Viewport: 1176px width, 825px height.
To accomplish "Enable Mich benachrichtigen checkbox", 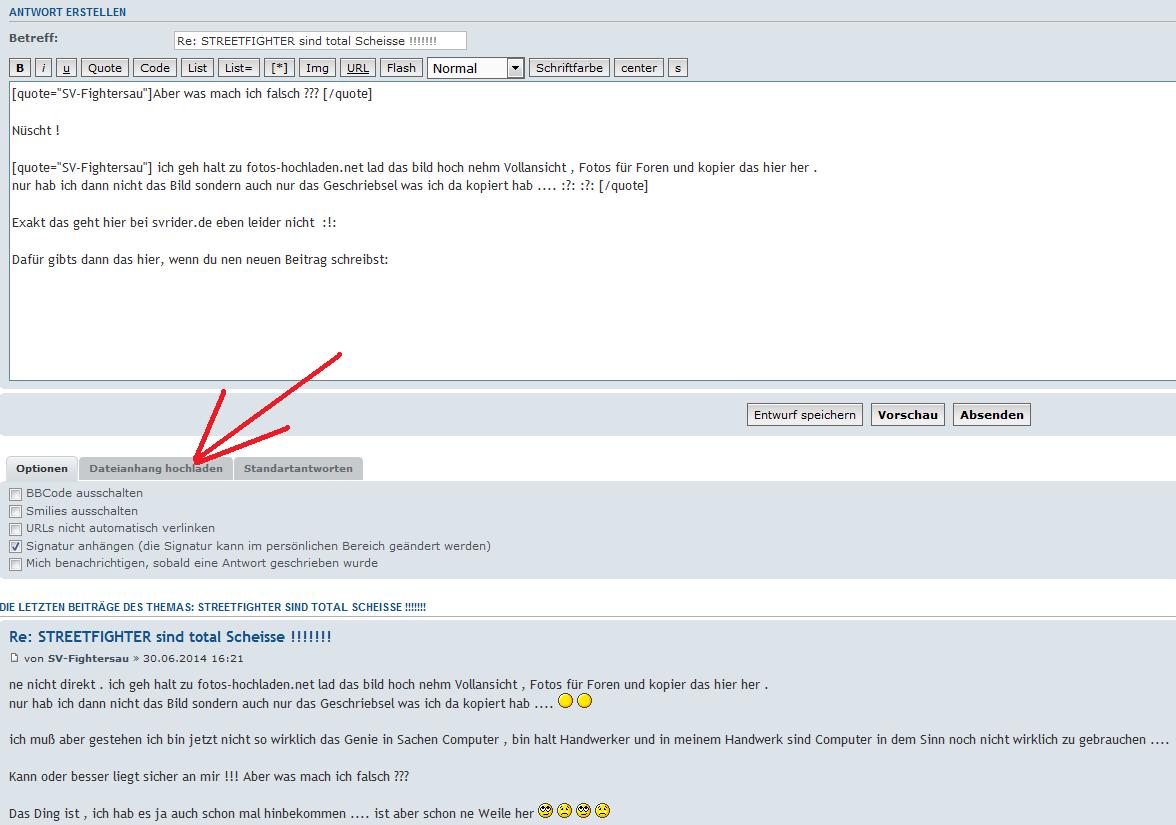I will click(15, 564).
